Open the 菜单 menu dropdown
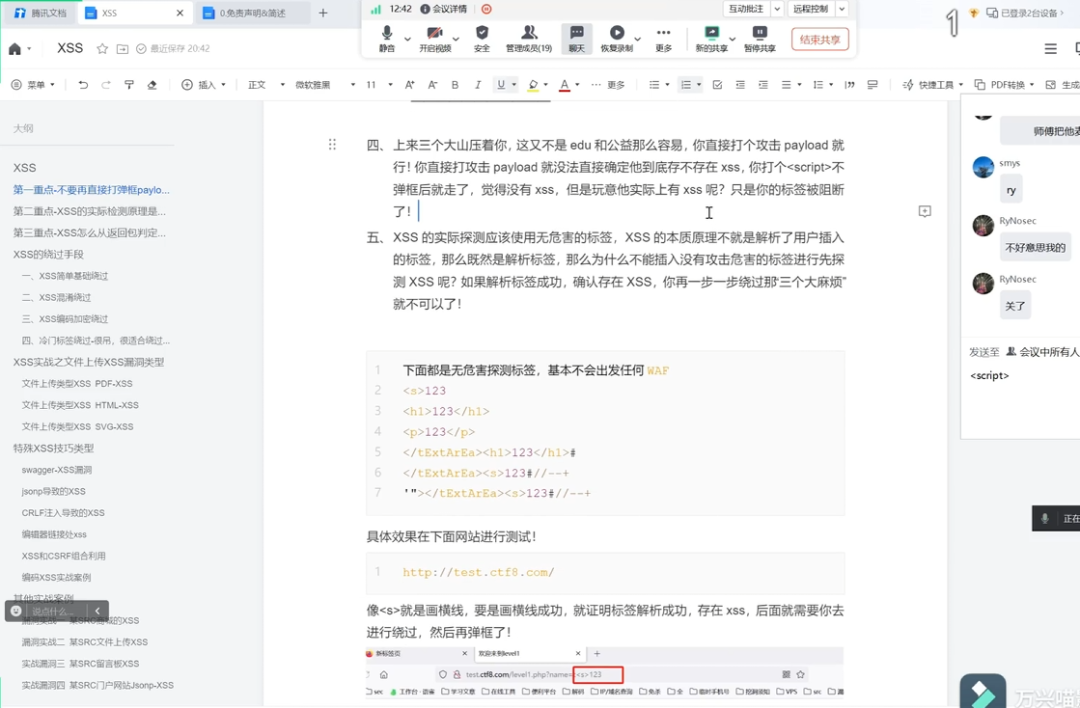 point(34,85)
